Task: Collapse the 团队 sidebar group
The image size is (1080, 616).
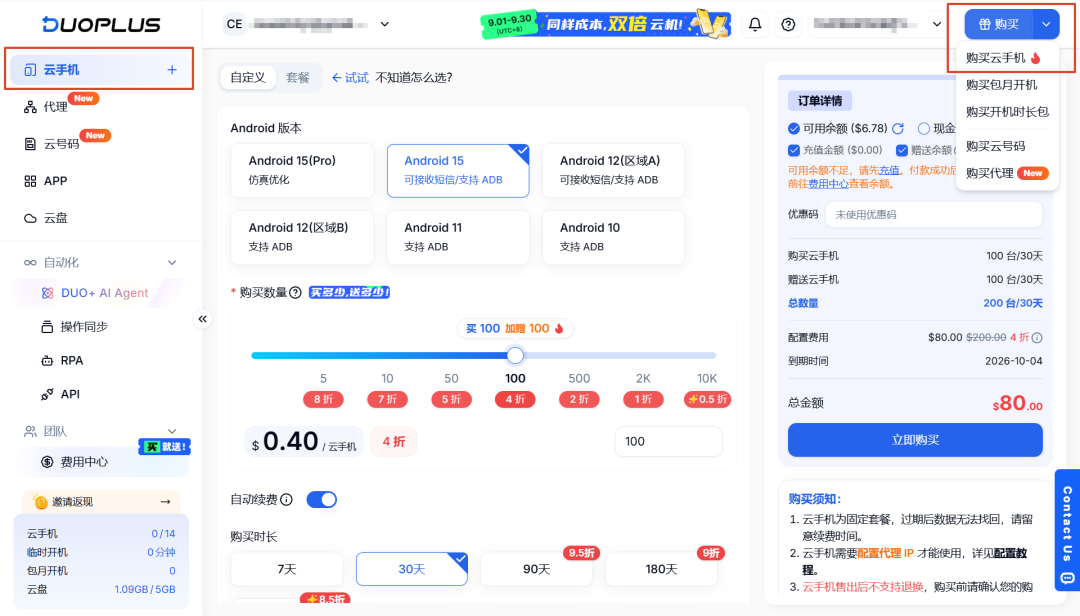Action: [172, 431]
